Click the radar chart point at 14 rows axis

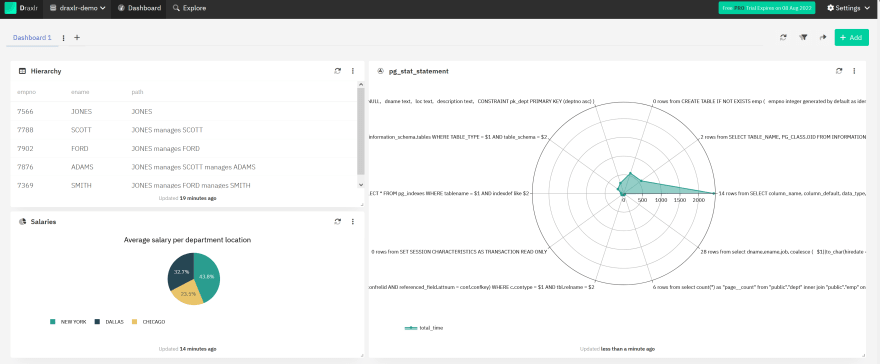click(x=715, y=193)
